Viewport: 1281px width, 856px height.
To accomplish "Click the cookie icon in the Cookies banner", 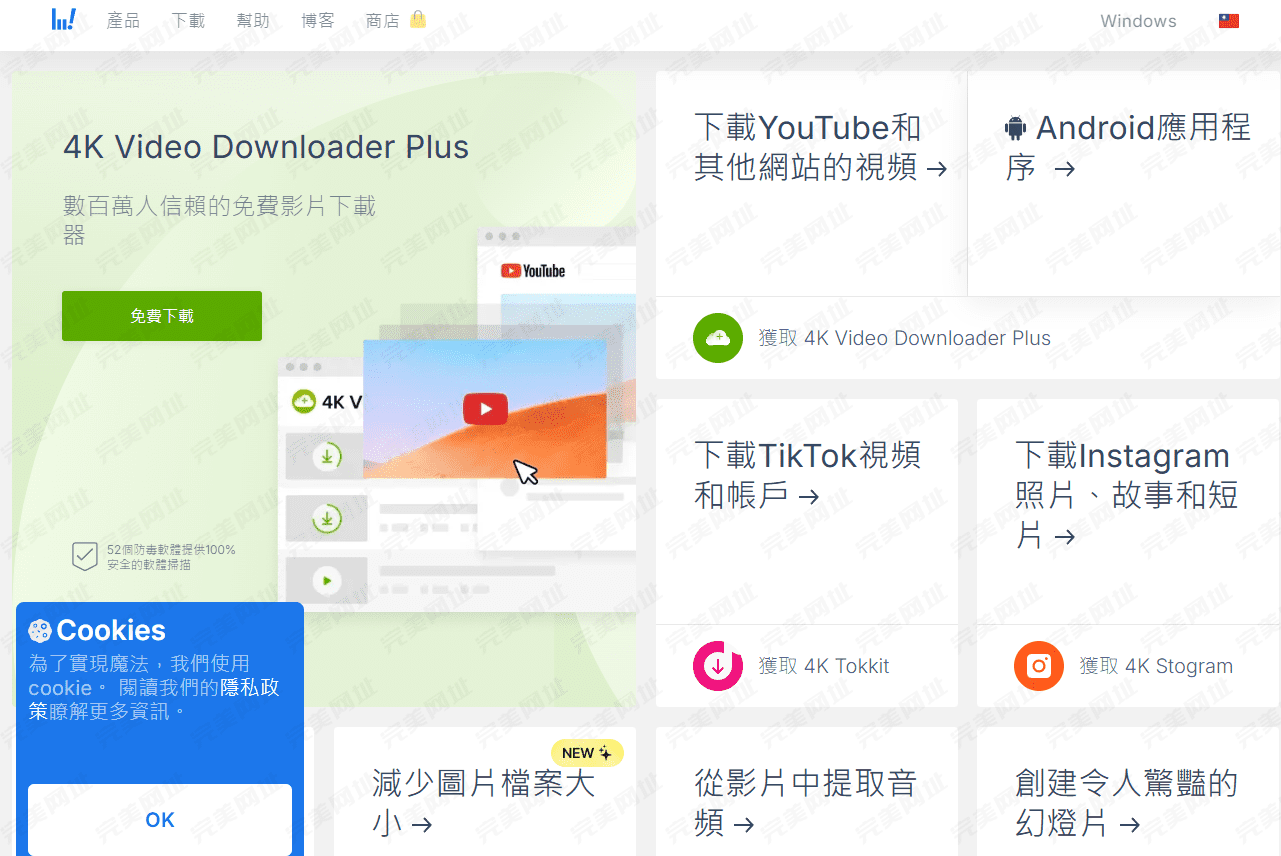I will (40, 630).
